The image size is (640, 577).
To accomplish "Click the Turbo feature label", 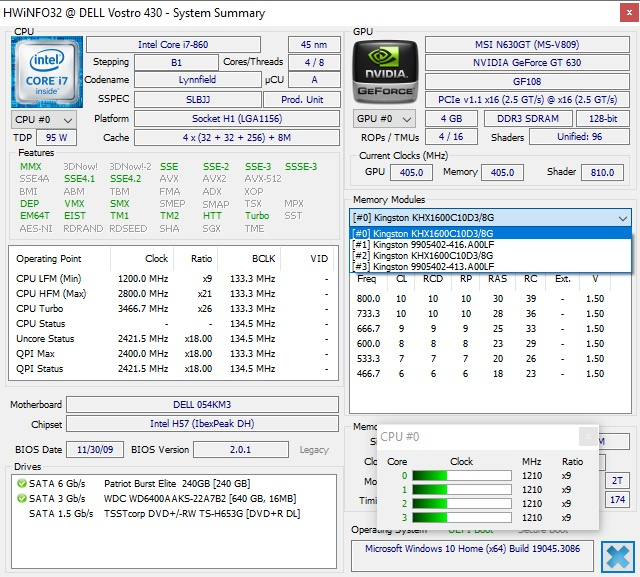I will coord(257,215).
